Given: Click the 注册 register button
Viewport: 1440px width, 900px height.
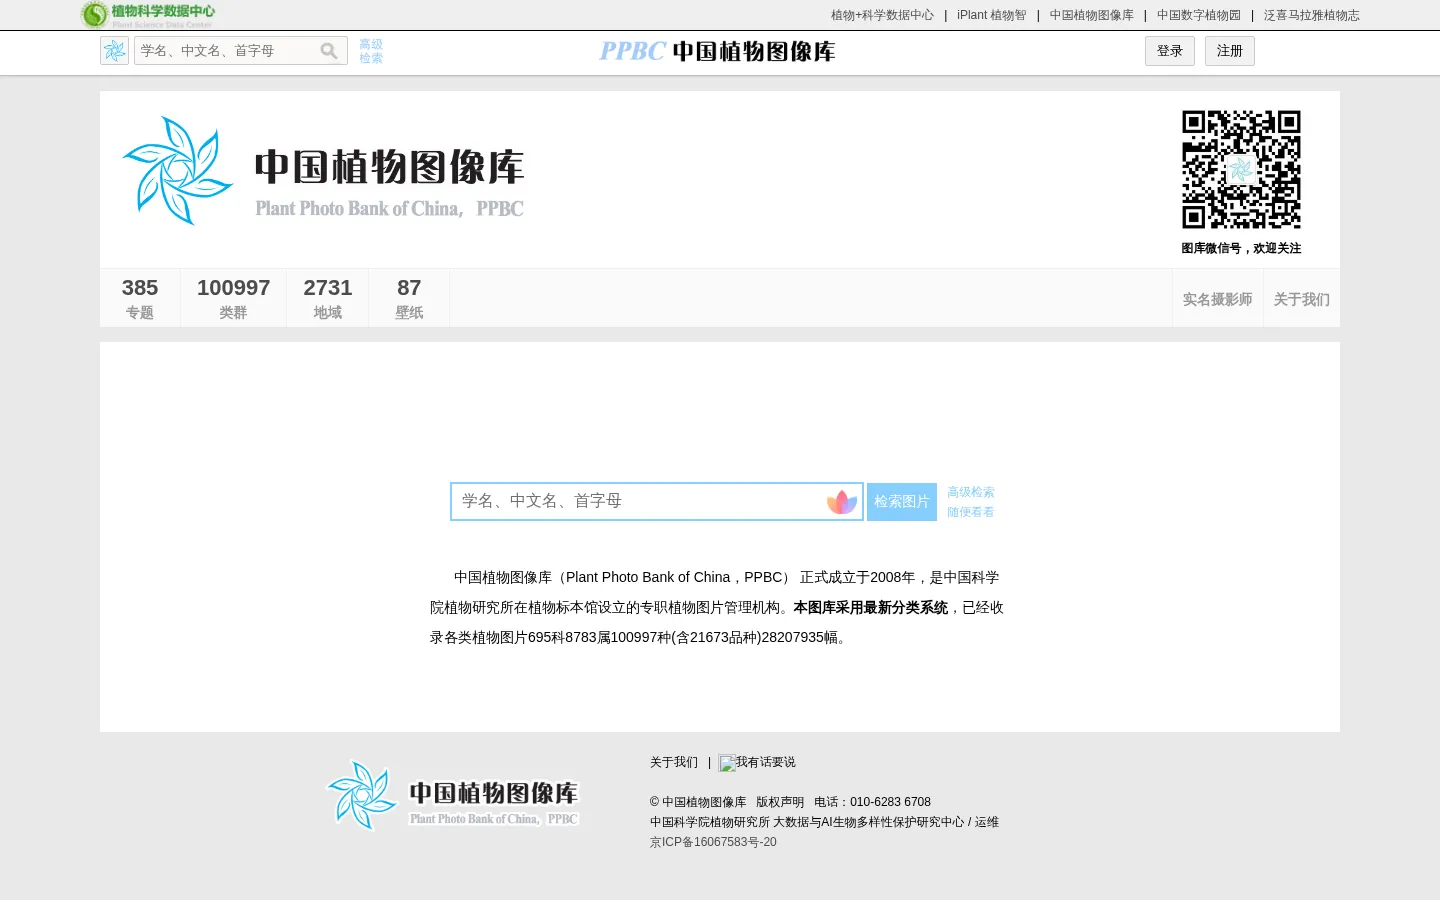Looking at the screenshot, I should [1230, 51].
